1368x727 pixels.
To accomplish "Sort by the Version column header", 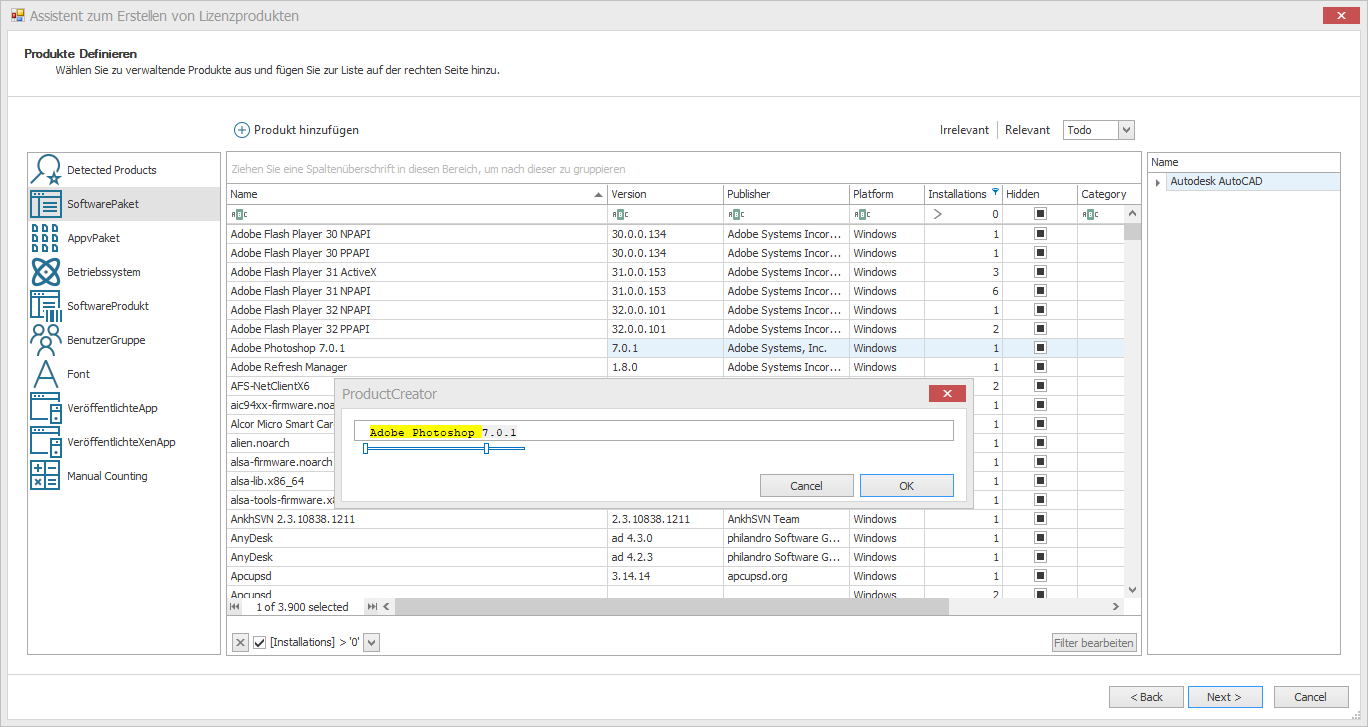I will (665, 194).
